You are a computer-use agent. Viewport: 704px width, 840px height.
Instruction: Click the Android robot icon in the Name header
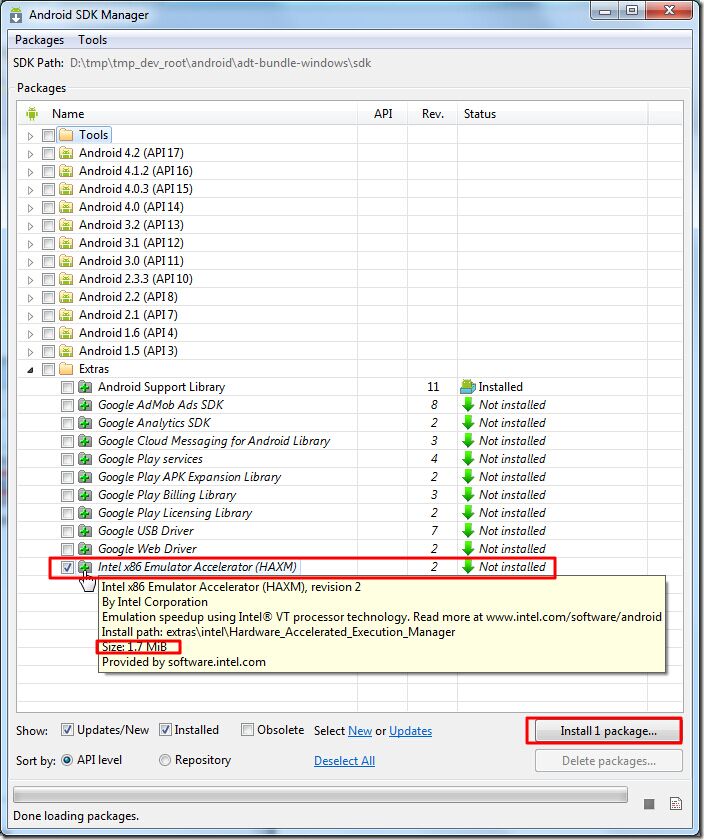coord(32,114)
